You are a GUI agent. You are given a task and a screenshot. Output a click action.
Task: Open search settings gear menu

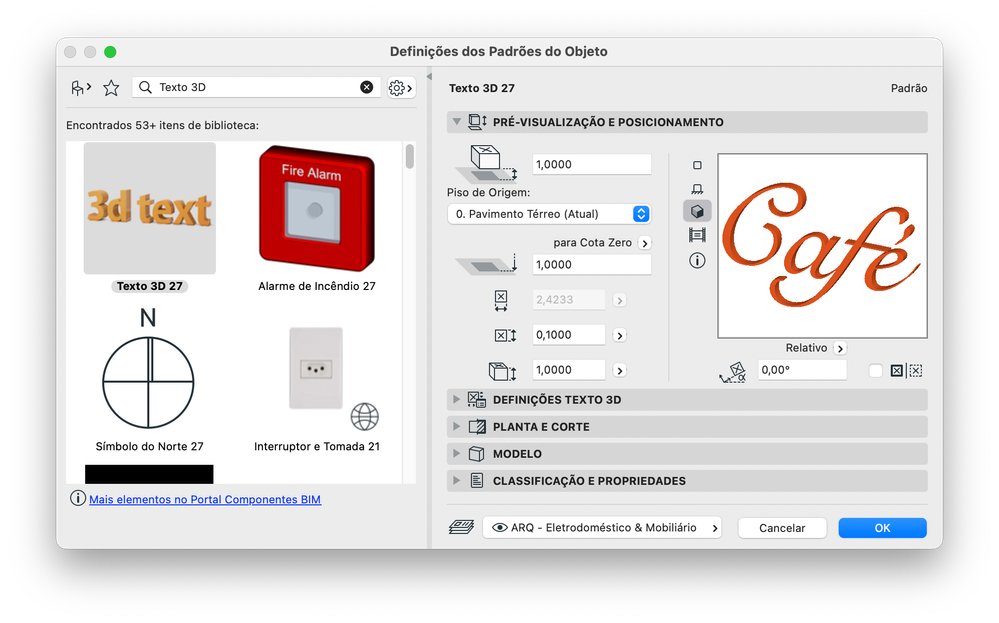pos(401,88)
